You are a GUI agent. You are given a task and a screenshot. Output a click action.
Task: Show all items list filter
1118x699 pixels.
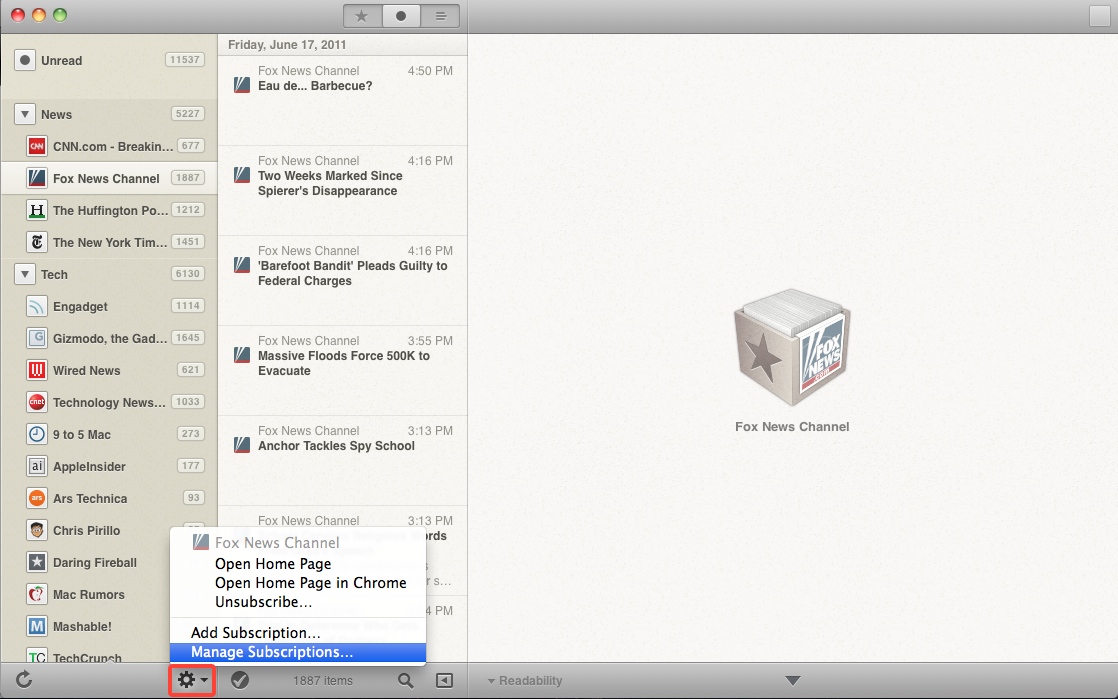(440, 16)
